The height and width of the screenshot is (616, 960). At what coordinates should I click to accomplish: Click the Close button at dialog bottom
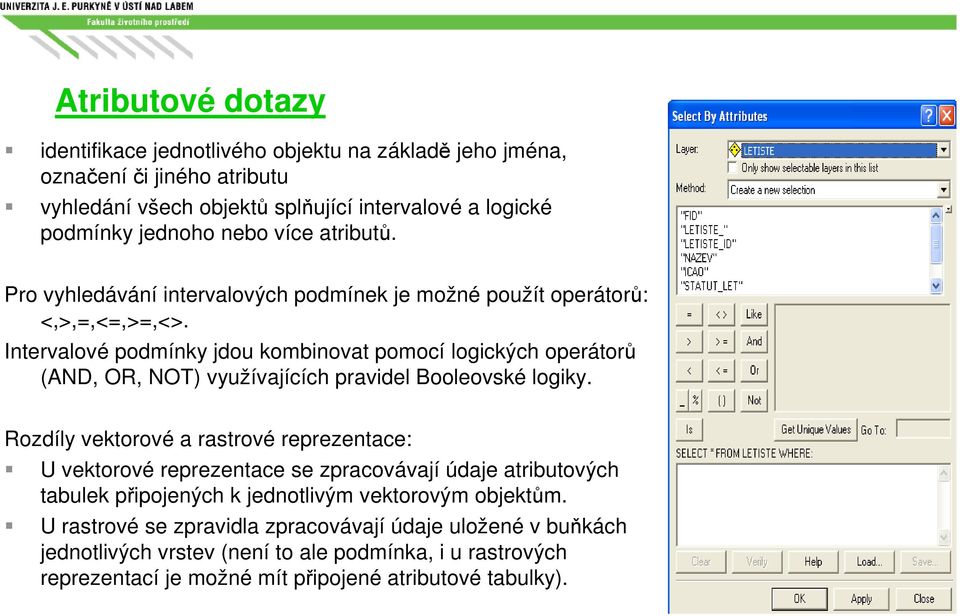[923, 598]
